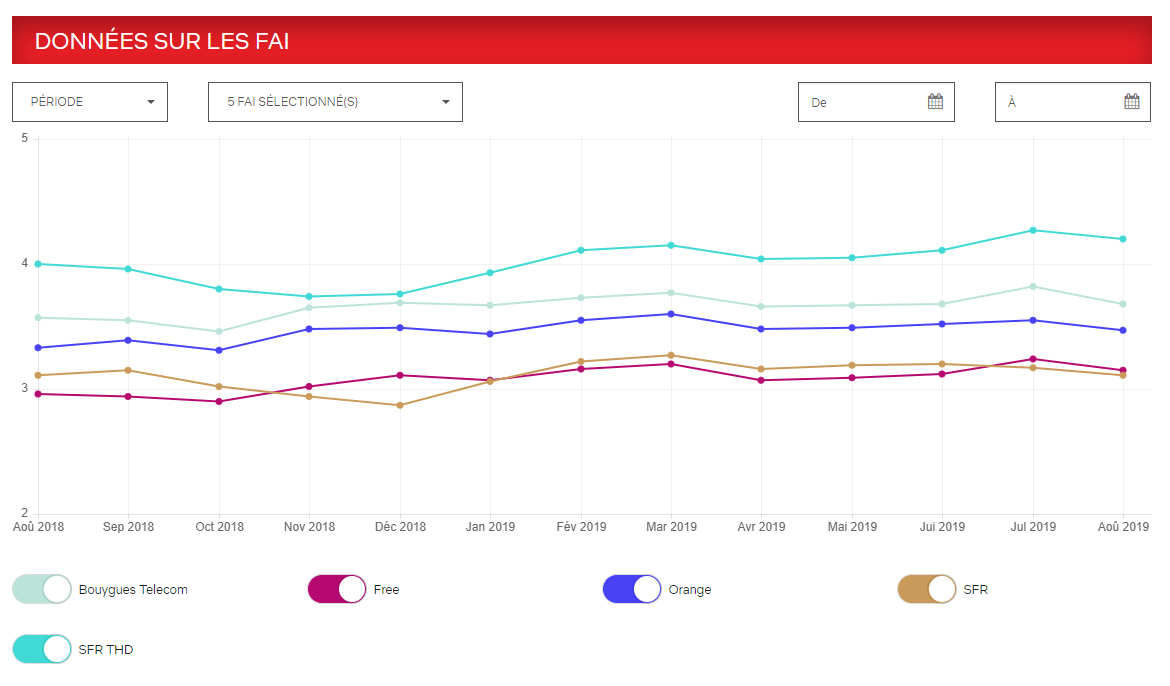Disable the Orange series switch
Screen dimensions: 1170x686
click(632, 589)
